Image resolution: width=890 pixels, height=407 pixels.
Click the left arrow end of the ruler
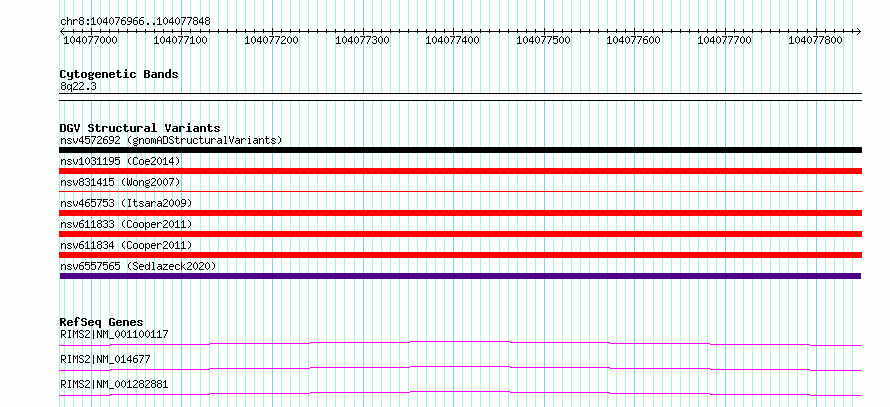(x=62, y=31)
